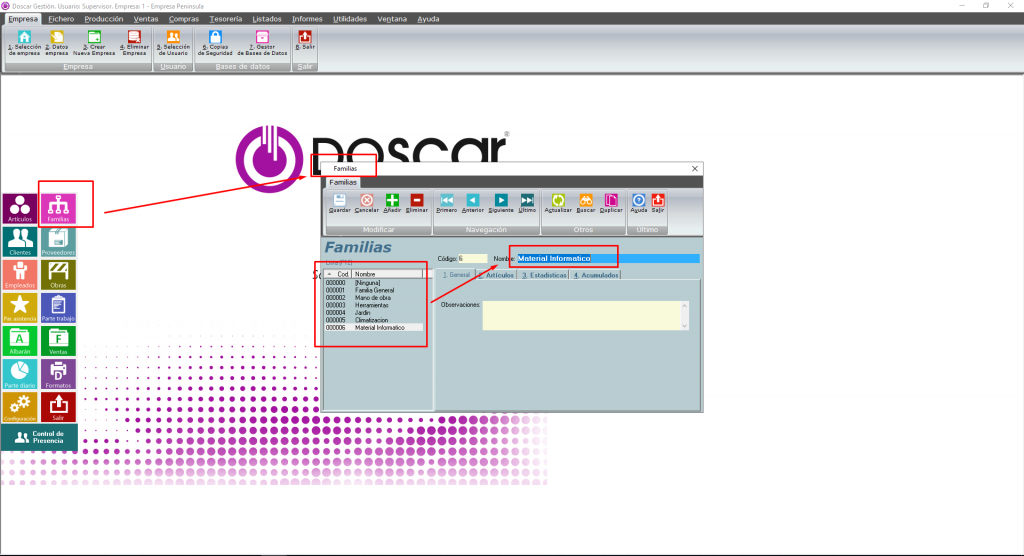The height and width of the screenshot is (556, 1024).
Task: Click the Código input field
Action: click(x=472, y=259)
